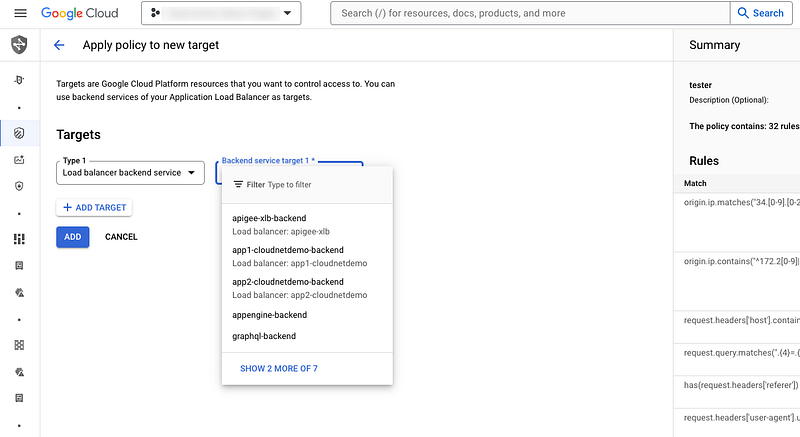Open the project selector dropdown
The width and height of the screenshot is (800, 437).
pyautogui.click(x=221, y=13)
